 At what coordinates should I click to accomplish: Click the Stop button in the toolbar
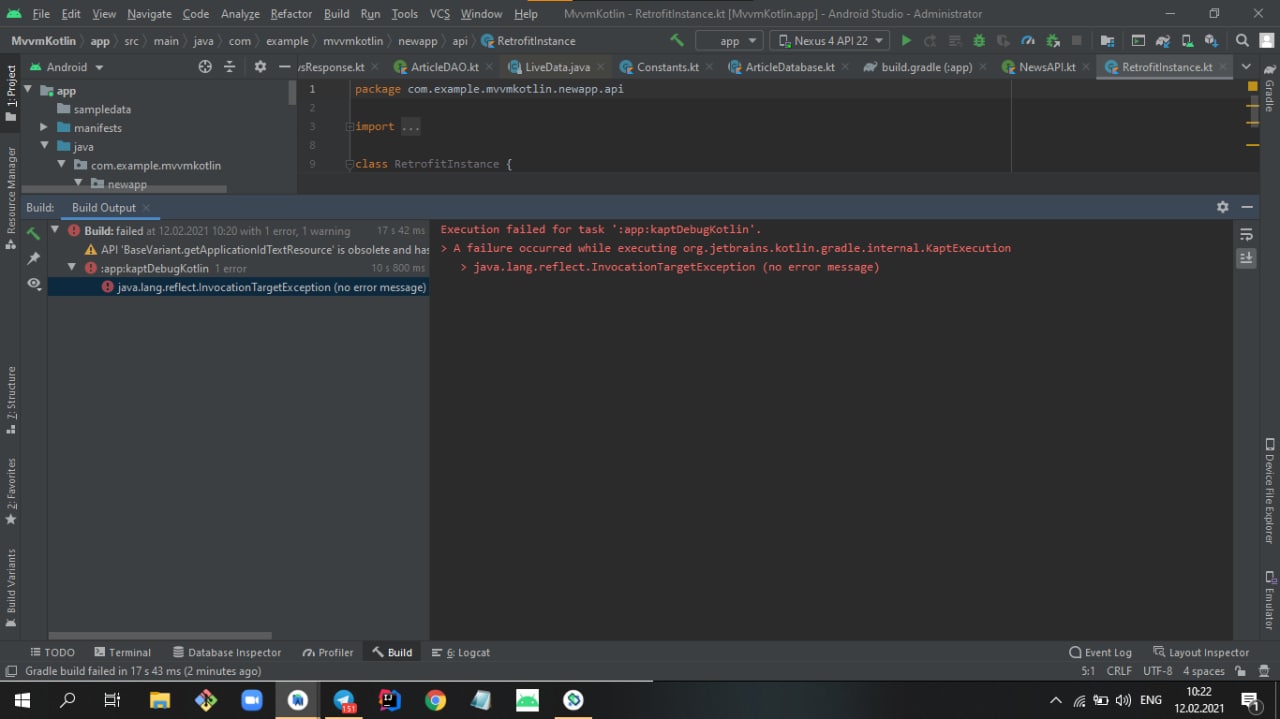click(x=1077, y=41)
